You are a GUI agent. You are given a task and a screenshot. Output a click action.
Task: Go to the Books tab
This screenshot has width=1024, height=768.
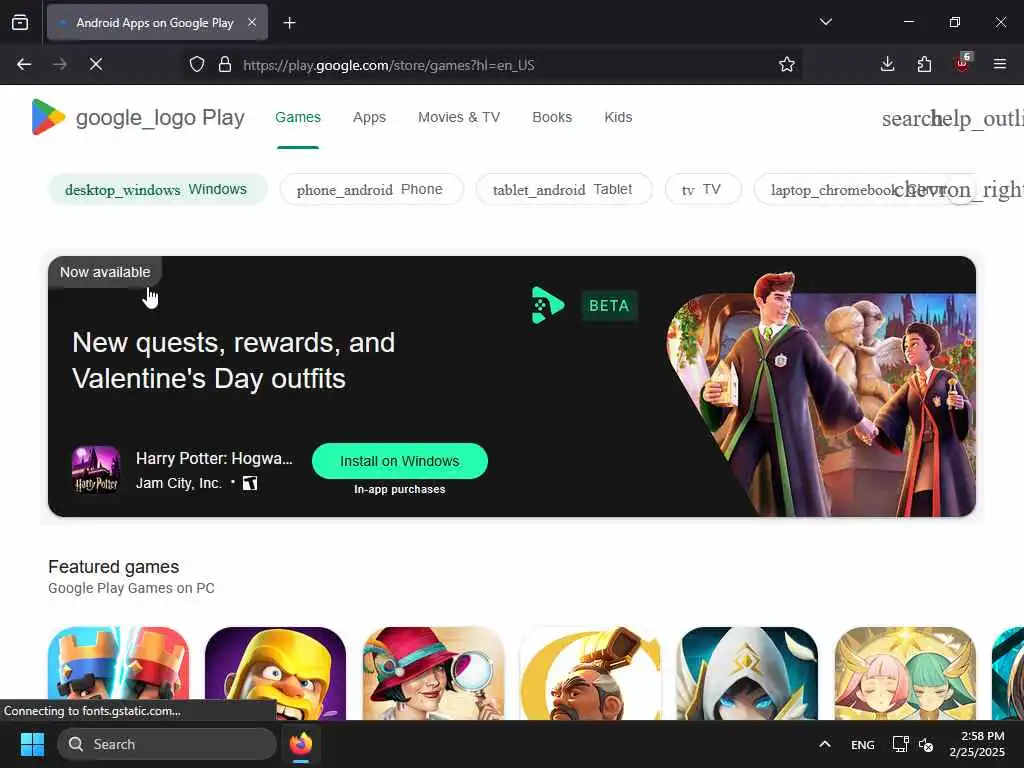pyautogui.click(x=552, y=118)
